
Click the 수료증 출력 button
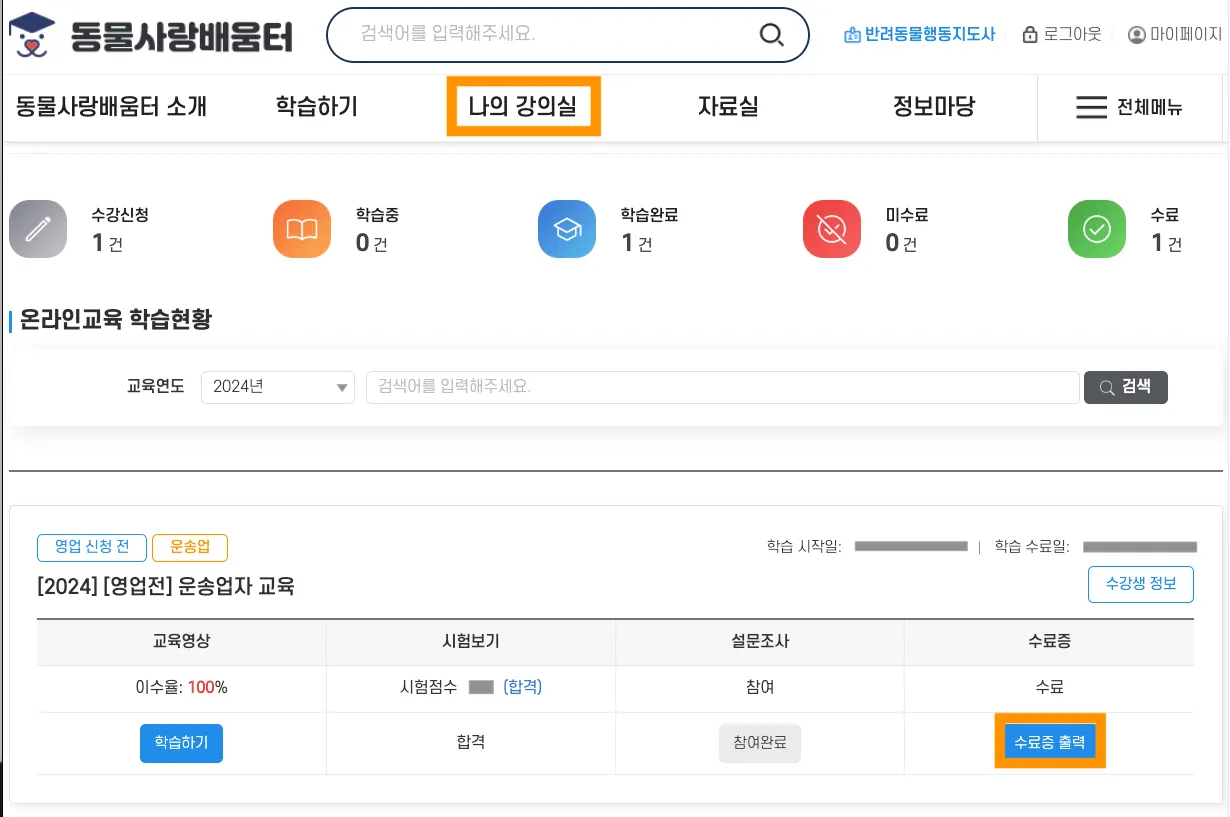click(1050, 743)
